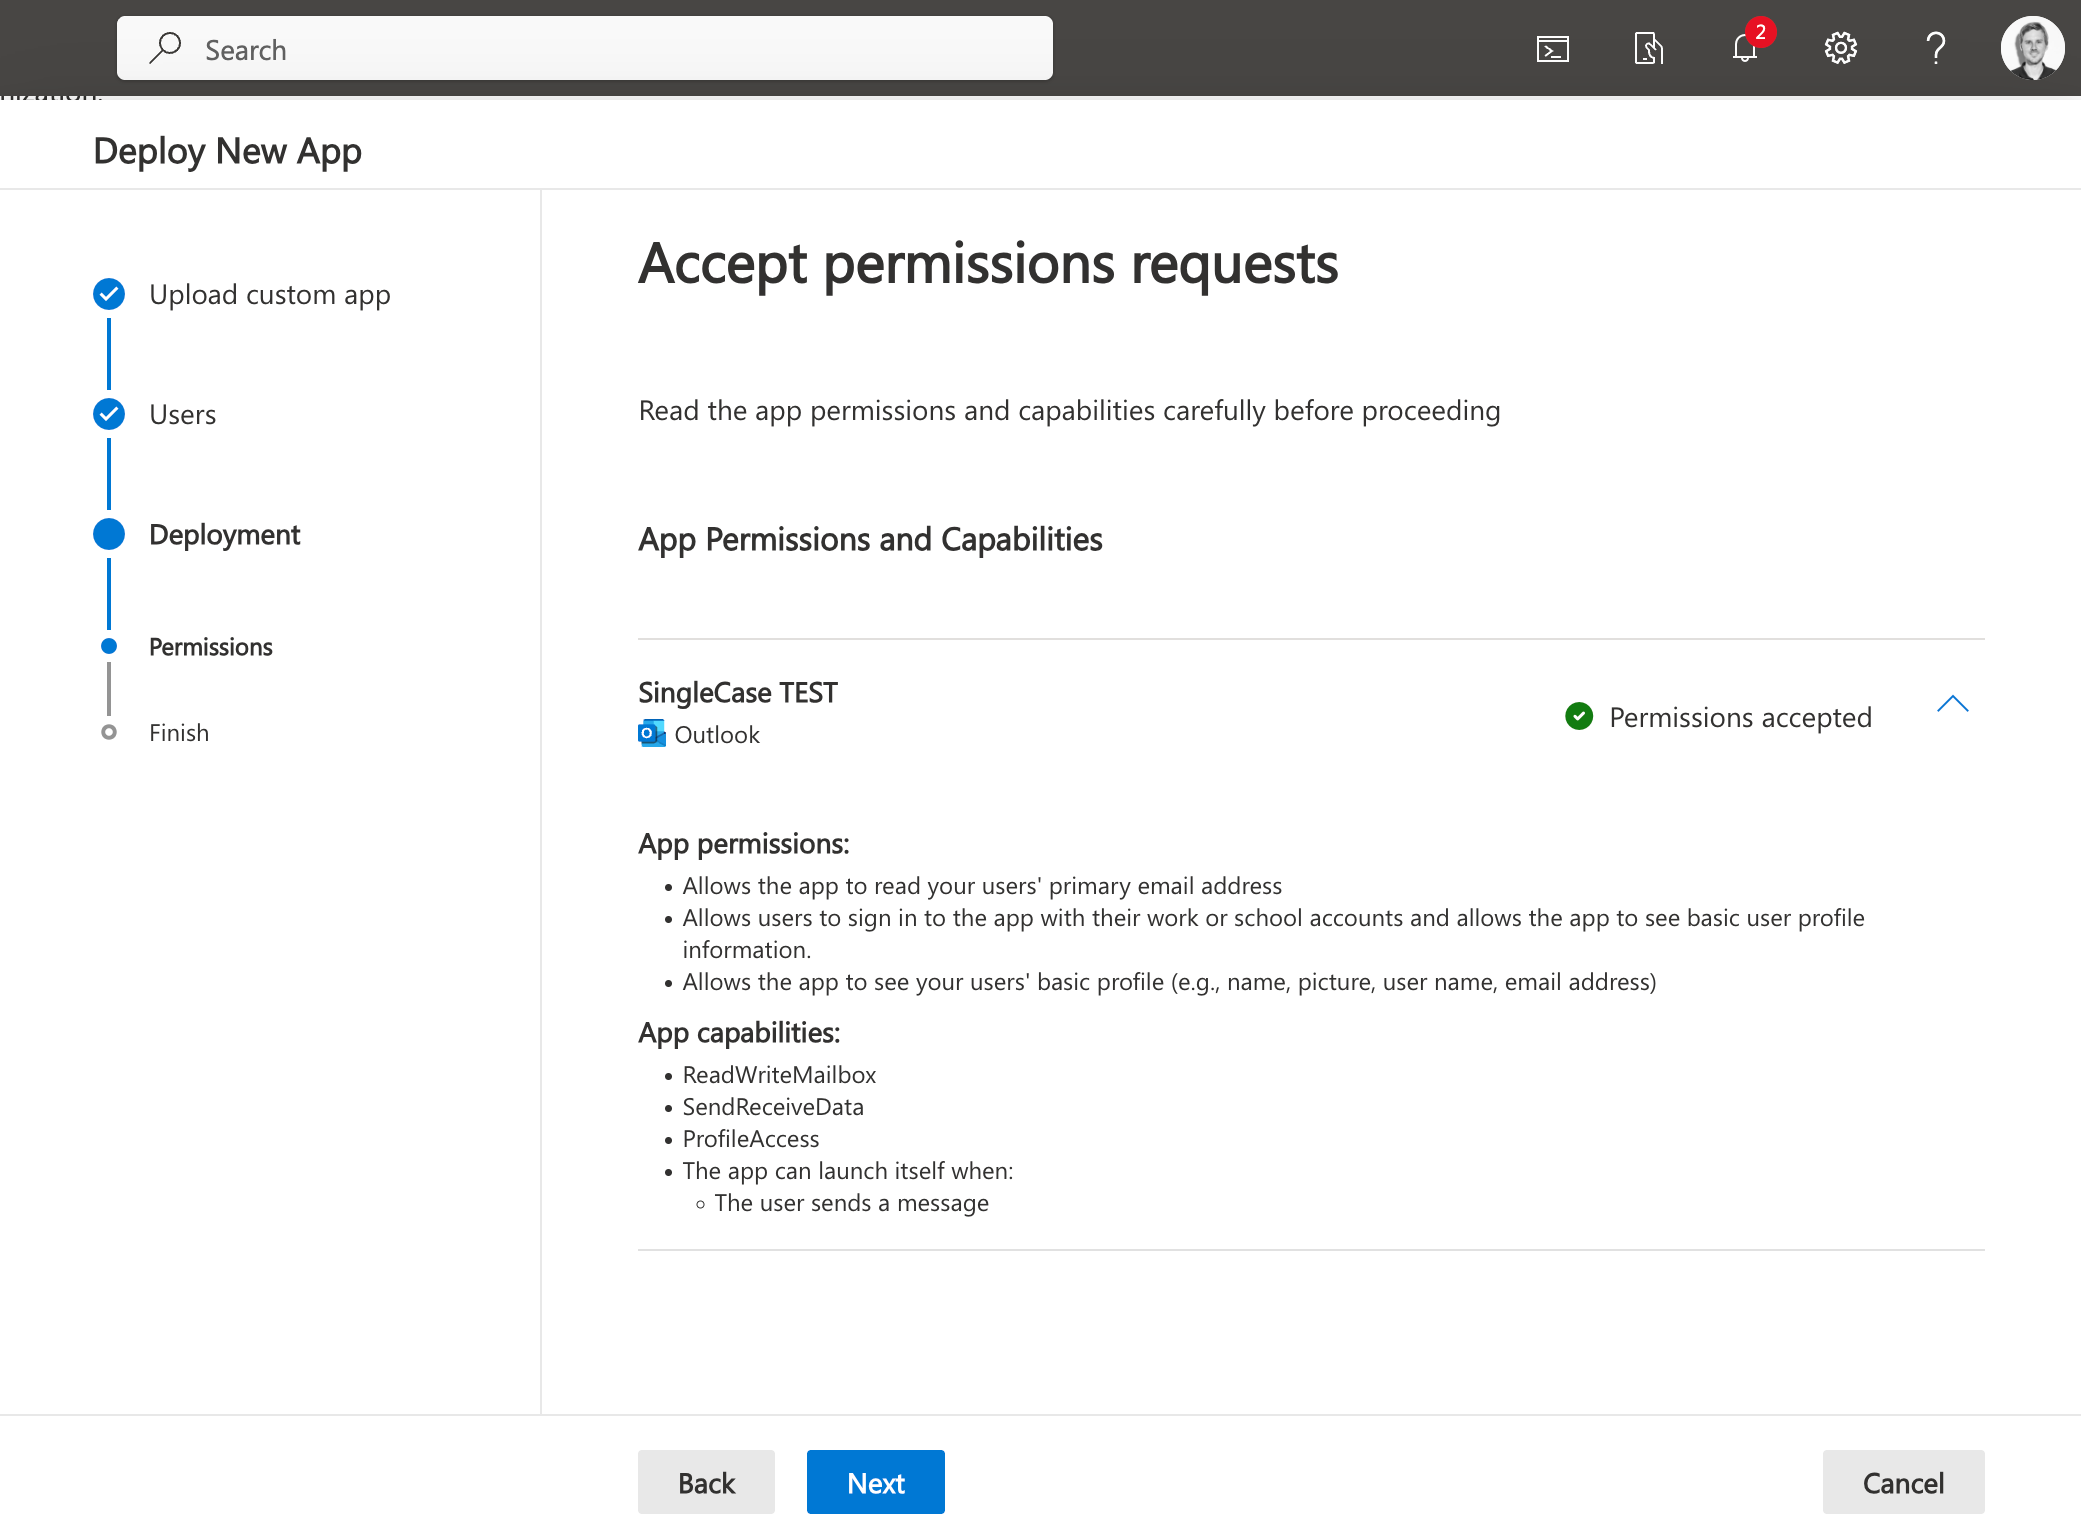Open notifications bell with 2 alerts

tap(1746, 46)
